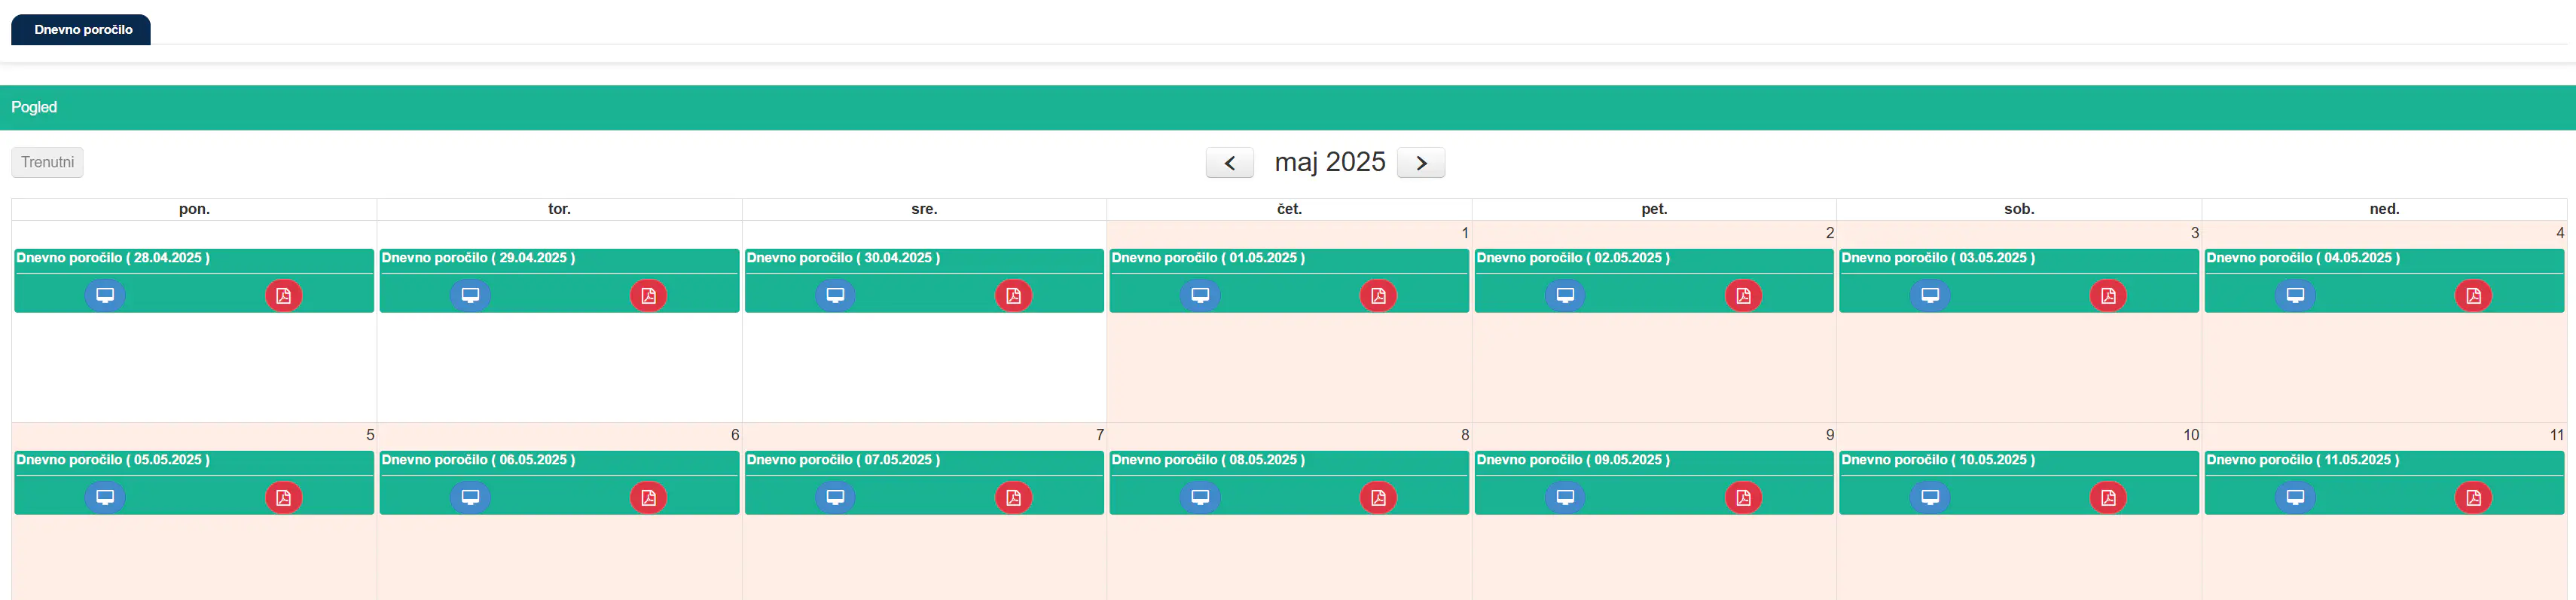The image size is (2576, 600).
Task: View the 02.05.2025 report on screen
Action: click(x=1565, y=295)
